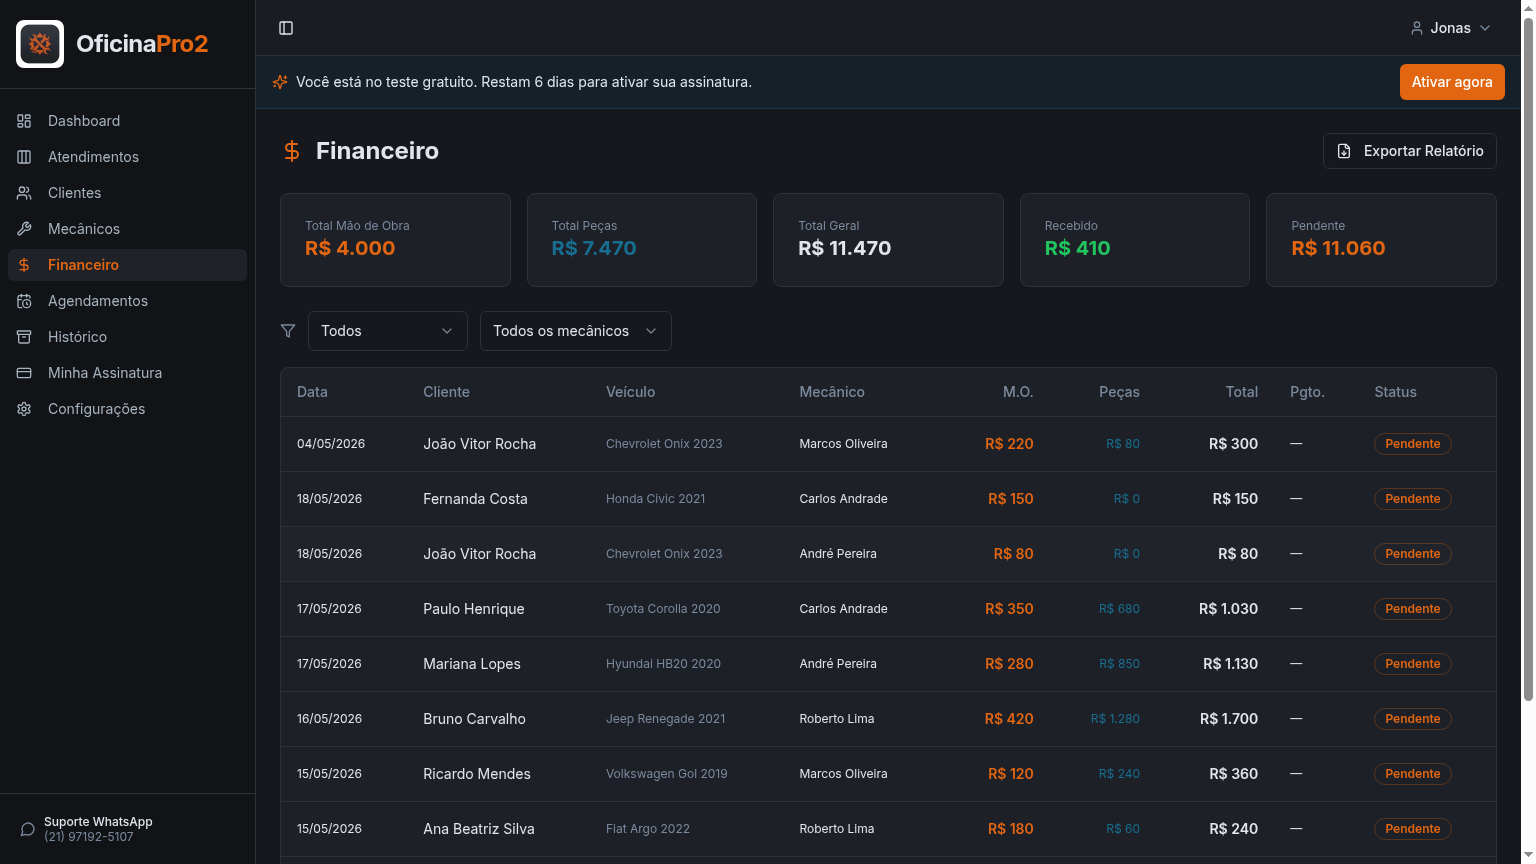Open the Todos status filter dropdown
The height and width of the screenshot is (864, 1536).
click(388, 331)
